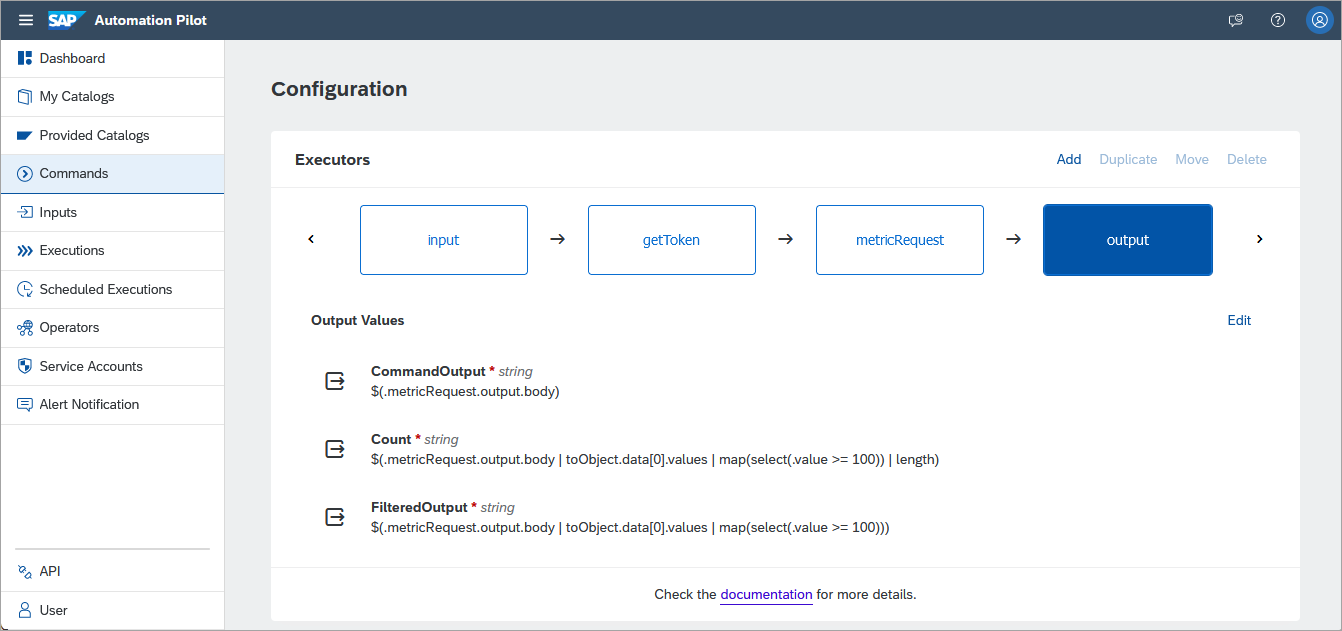The width and height of the screenshot is (1342, 631).
Task: Open the help question mark icon
Action: tap(1278, 20)
